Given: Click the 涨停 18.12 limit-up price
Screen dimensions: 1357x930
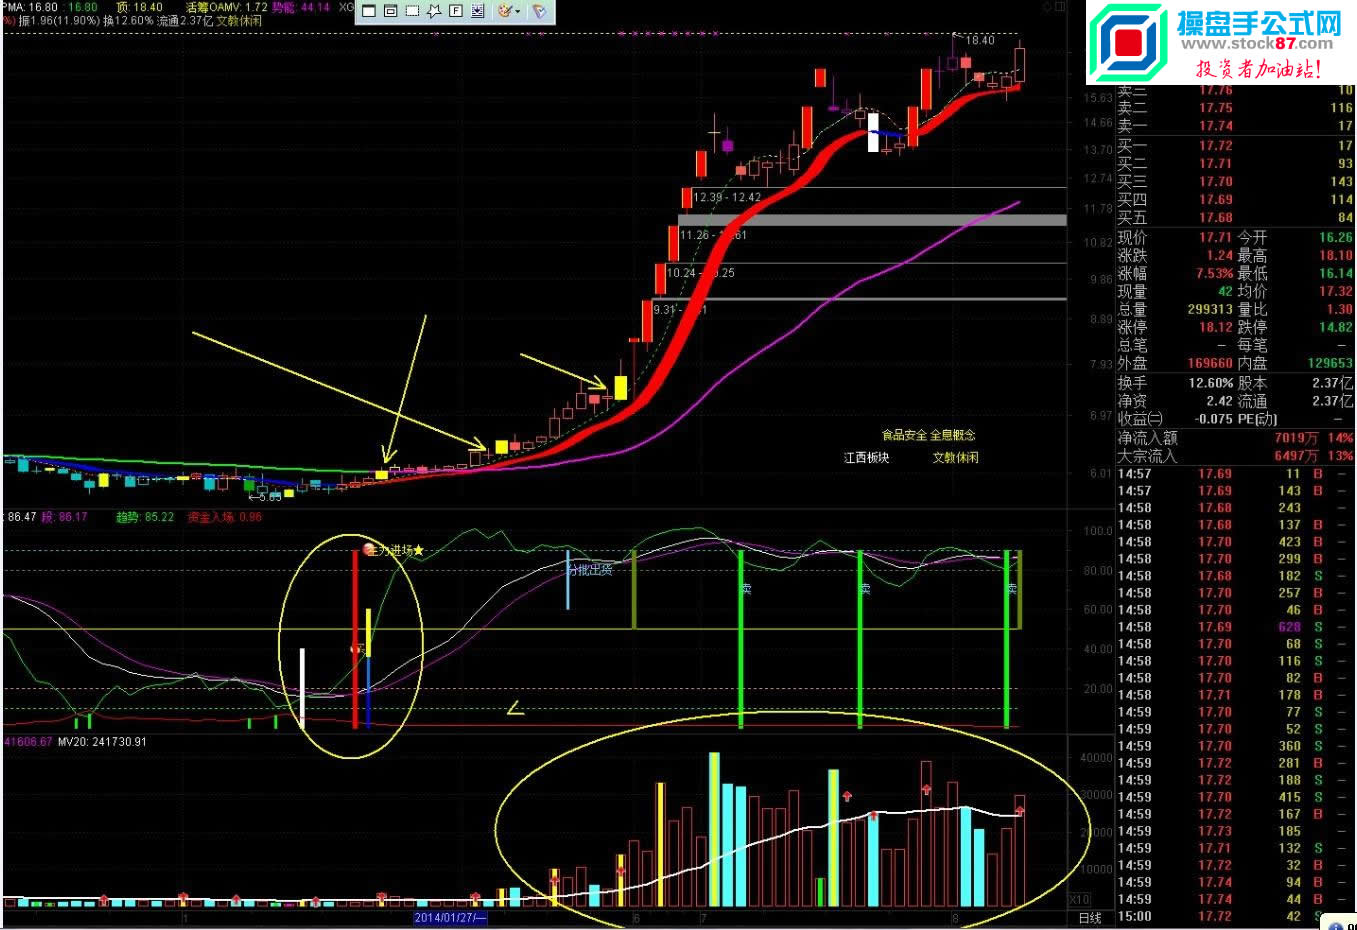Looking at the screenshot, I should click(1216, 328).
